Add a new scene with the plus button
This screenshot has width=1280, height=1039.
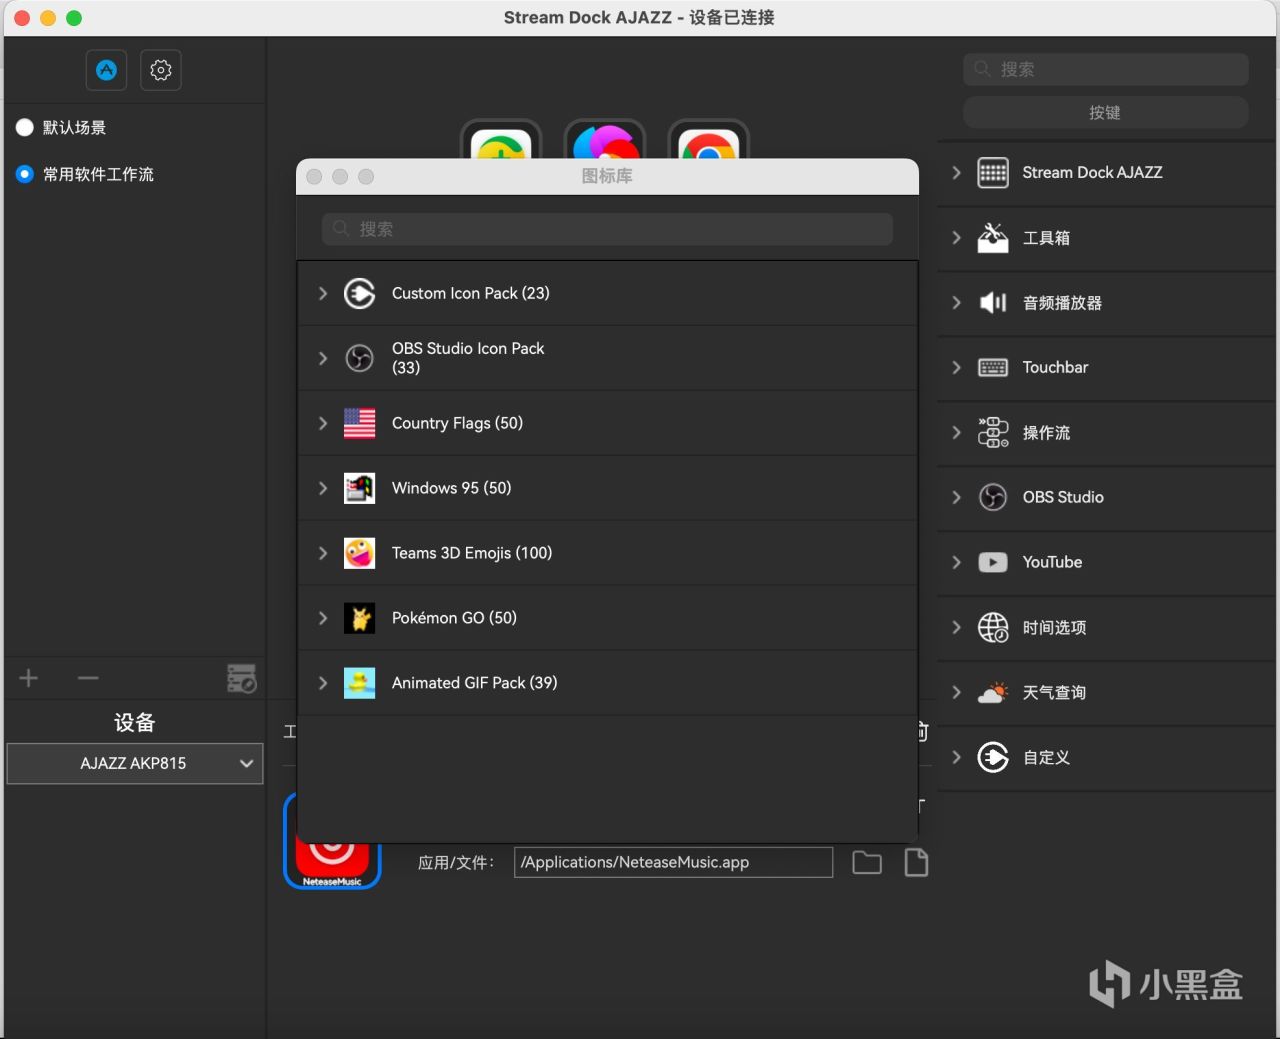coord(29,678)
